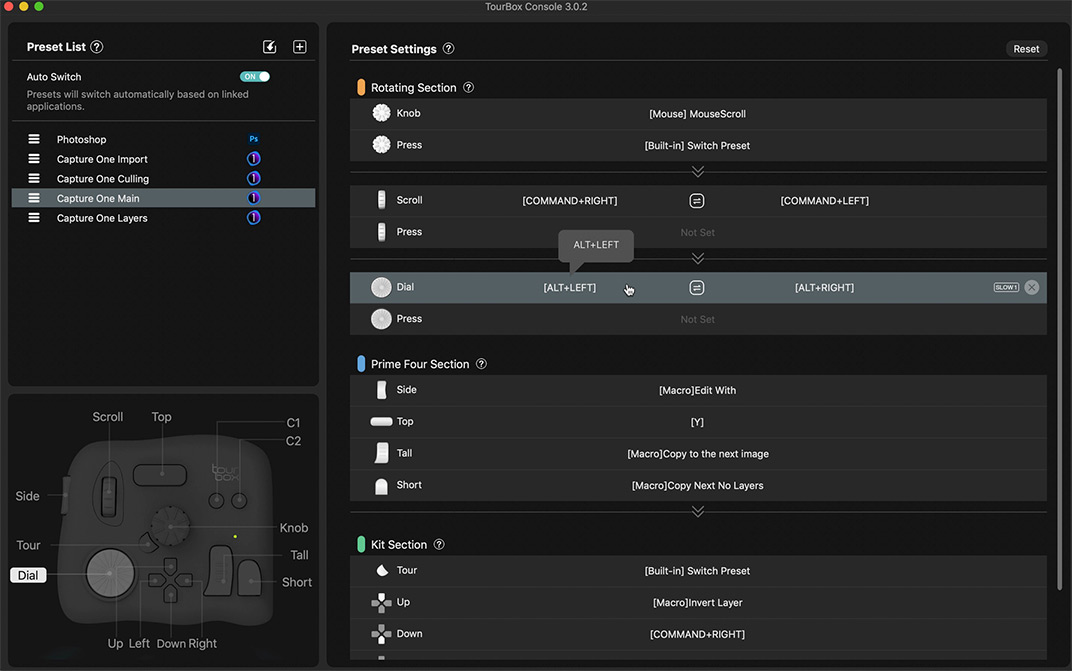
Task: Click the green Kit Section color marker
Action: click(361, 544)
